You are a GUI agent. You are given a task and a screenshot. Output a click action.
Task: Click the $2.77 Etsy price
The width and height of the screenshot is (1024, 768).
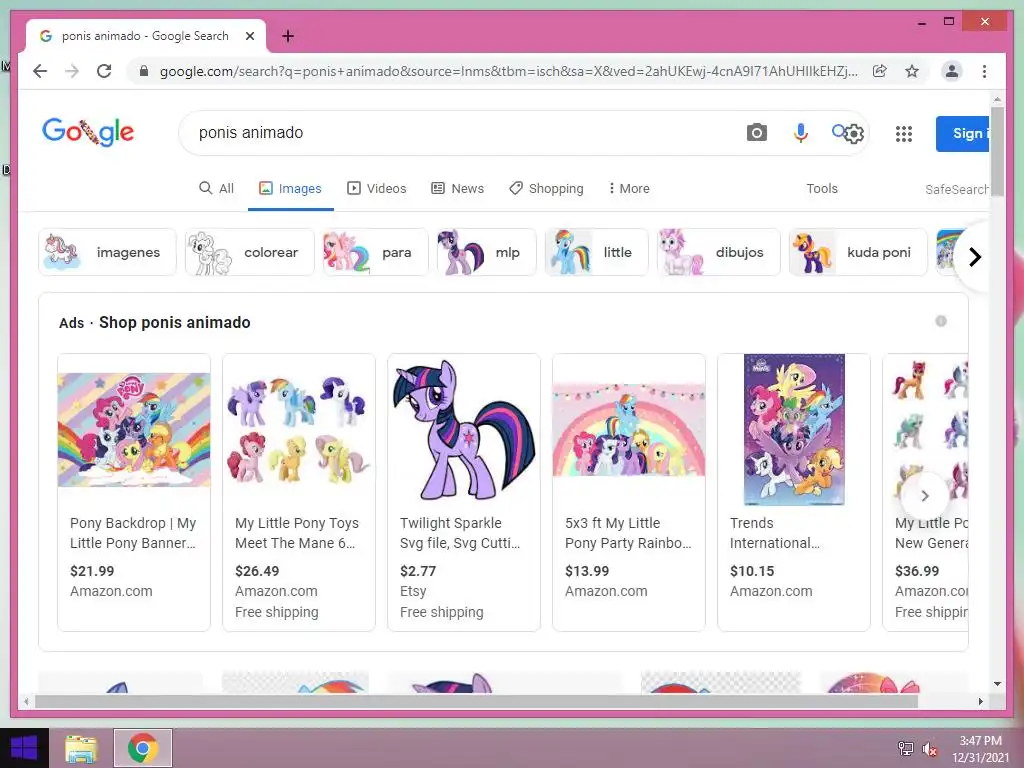pyautogui.click(x=418, y=571)
